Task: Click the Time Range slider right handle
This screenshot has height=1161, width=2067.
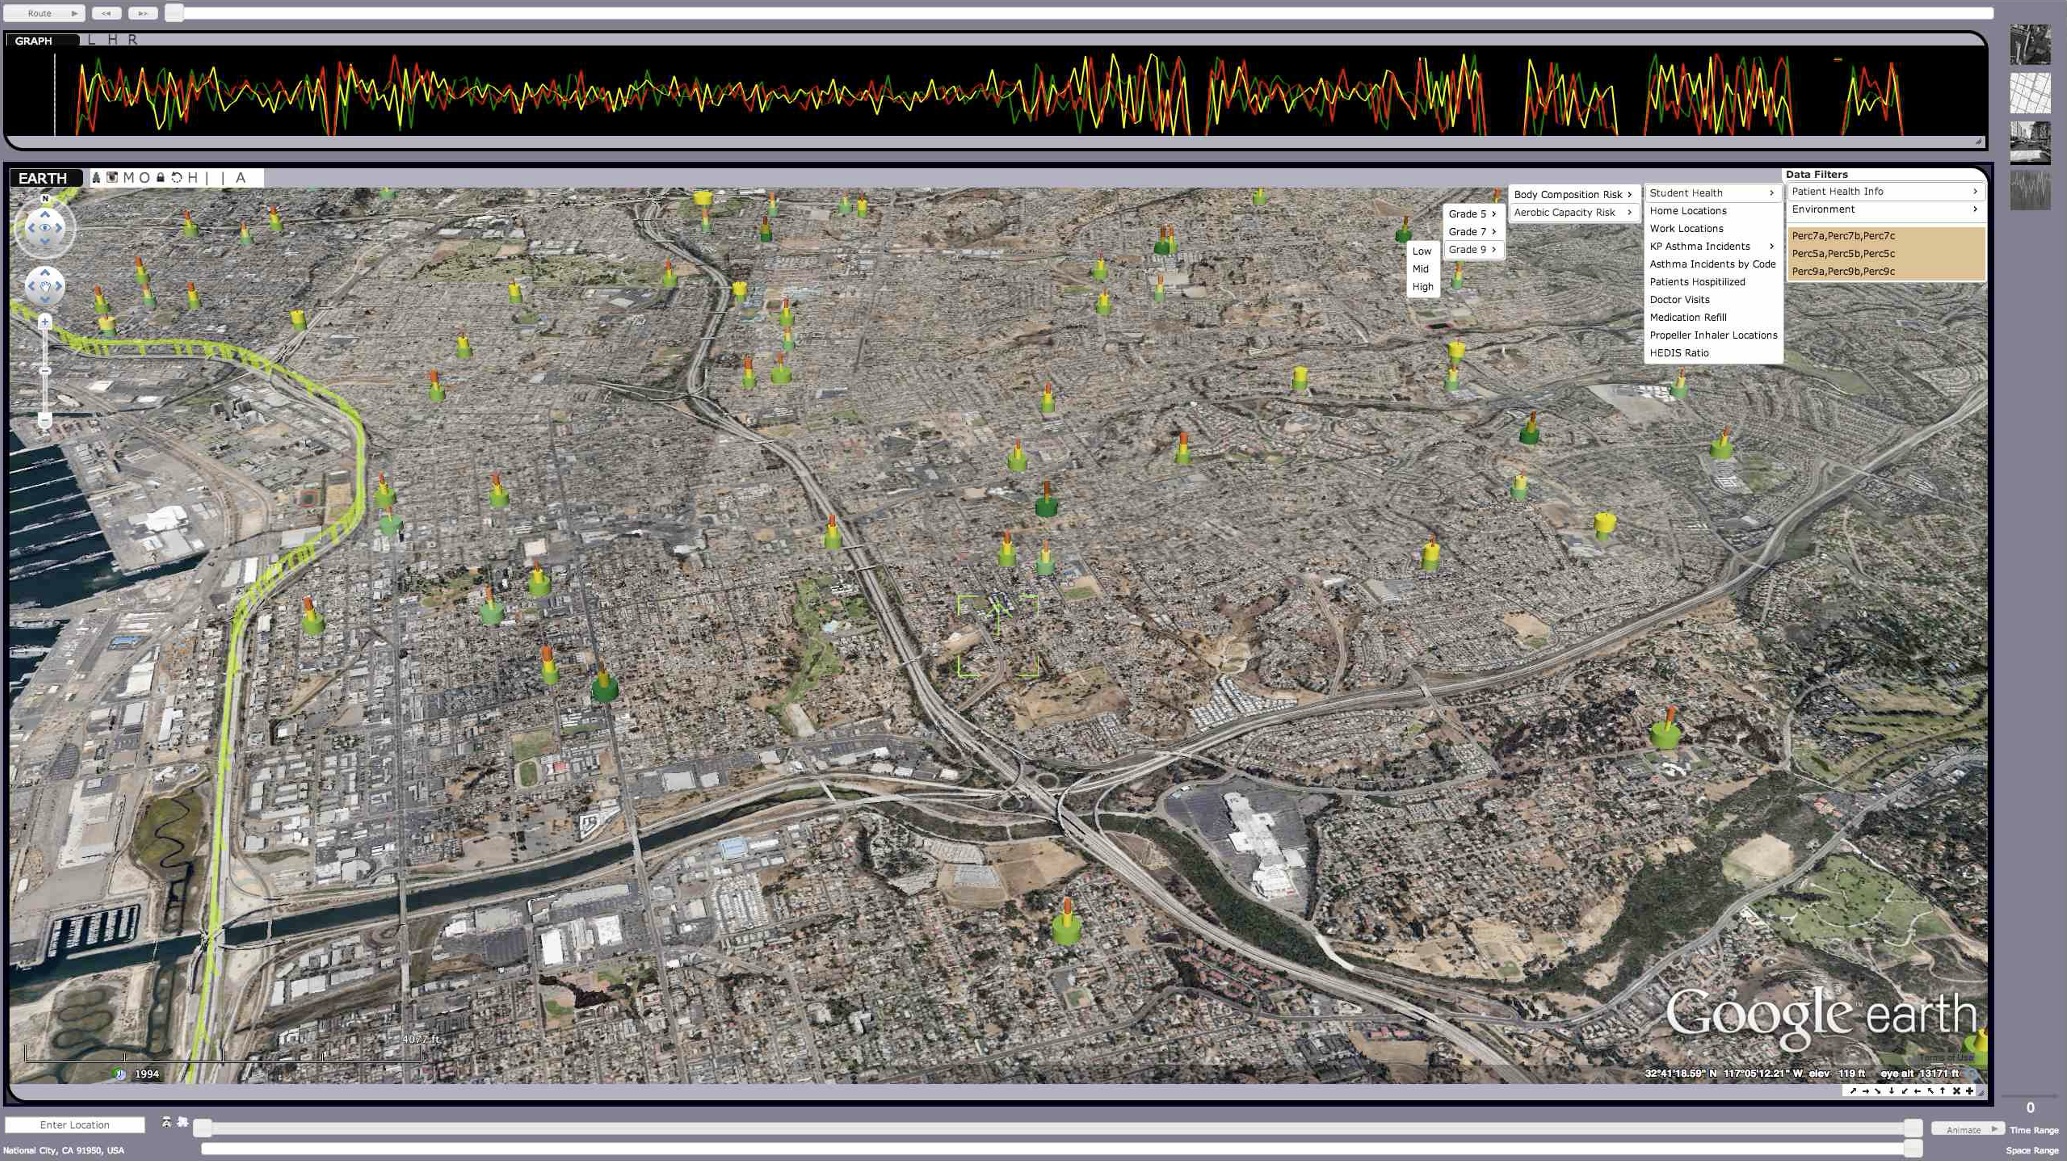Action: pos(1912,1128)
